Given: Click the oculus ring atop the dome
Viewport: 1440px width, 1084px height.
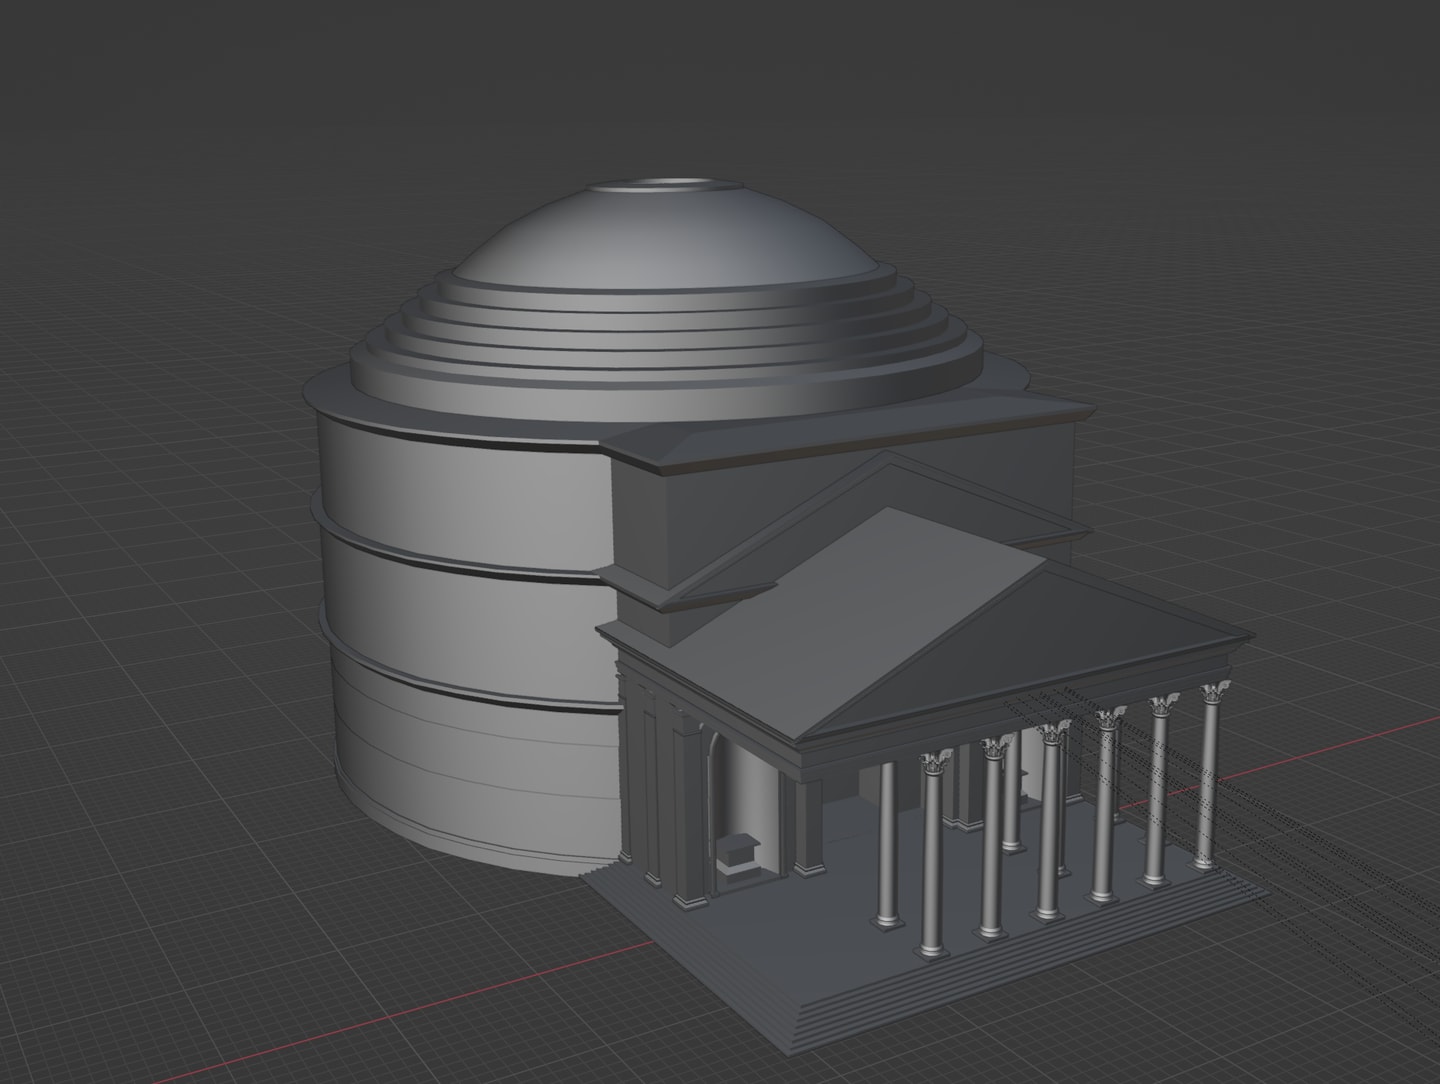Looking at the screenshot, I should click(665, 186).
